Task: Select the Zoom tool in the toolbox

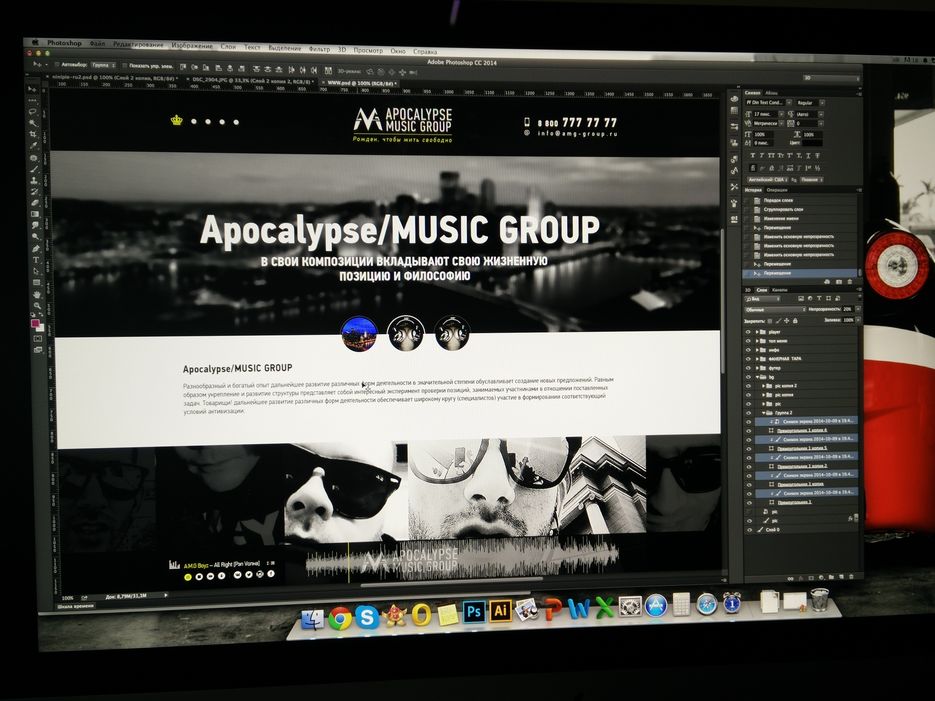Action: 37,306
